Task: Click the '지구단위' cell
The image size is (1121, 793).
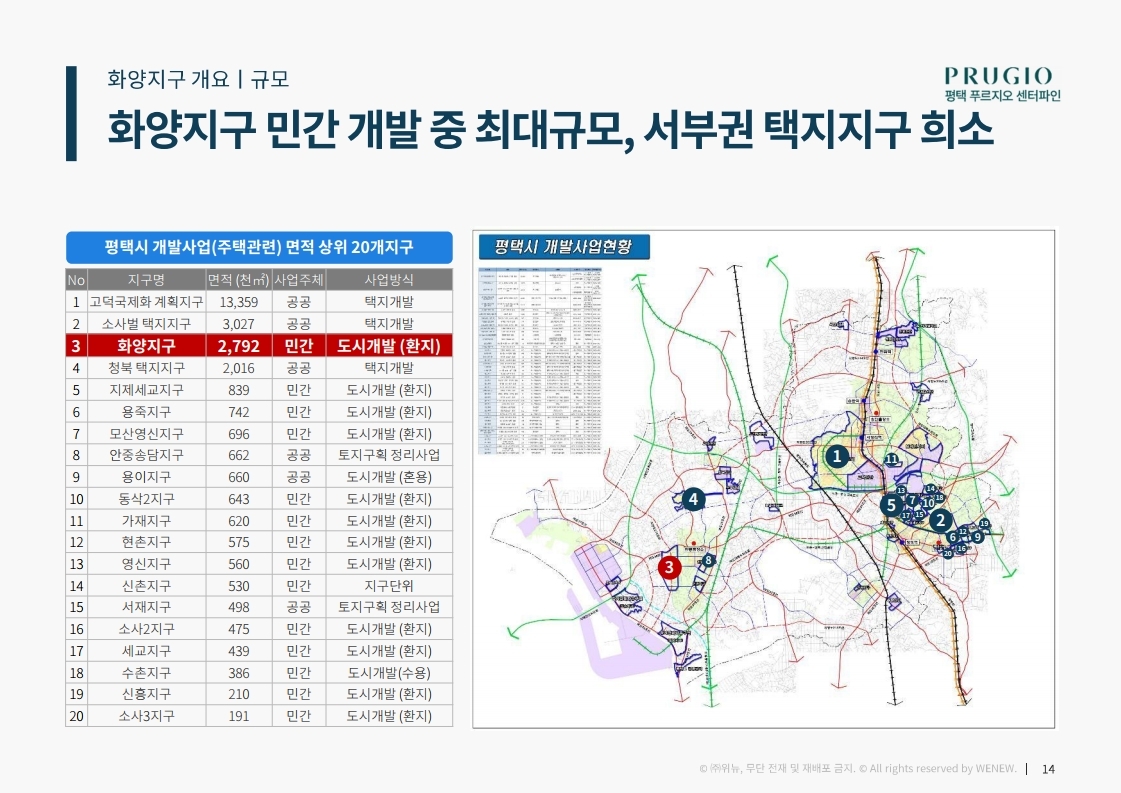Action: tap(389, 586)
